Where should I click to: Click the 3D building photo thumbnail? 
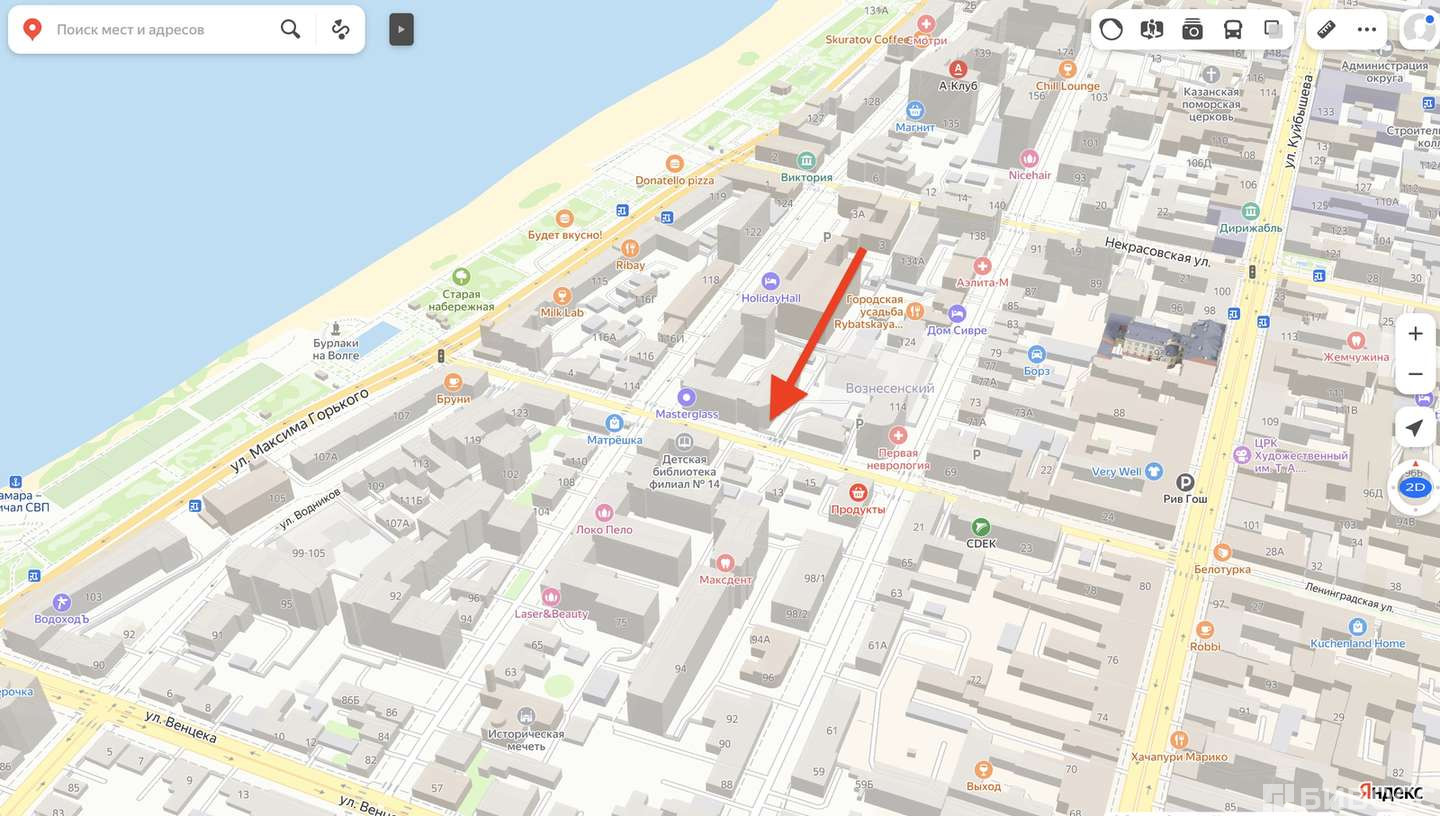tap(1161, 340)
